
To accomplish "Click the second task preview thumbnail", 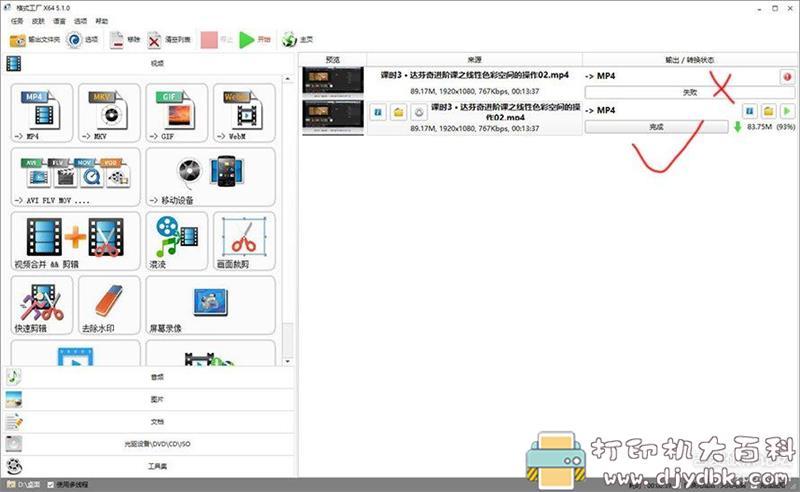I will click(x=333, y=116).
